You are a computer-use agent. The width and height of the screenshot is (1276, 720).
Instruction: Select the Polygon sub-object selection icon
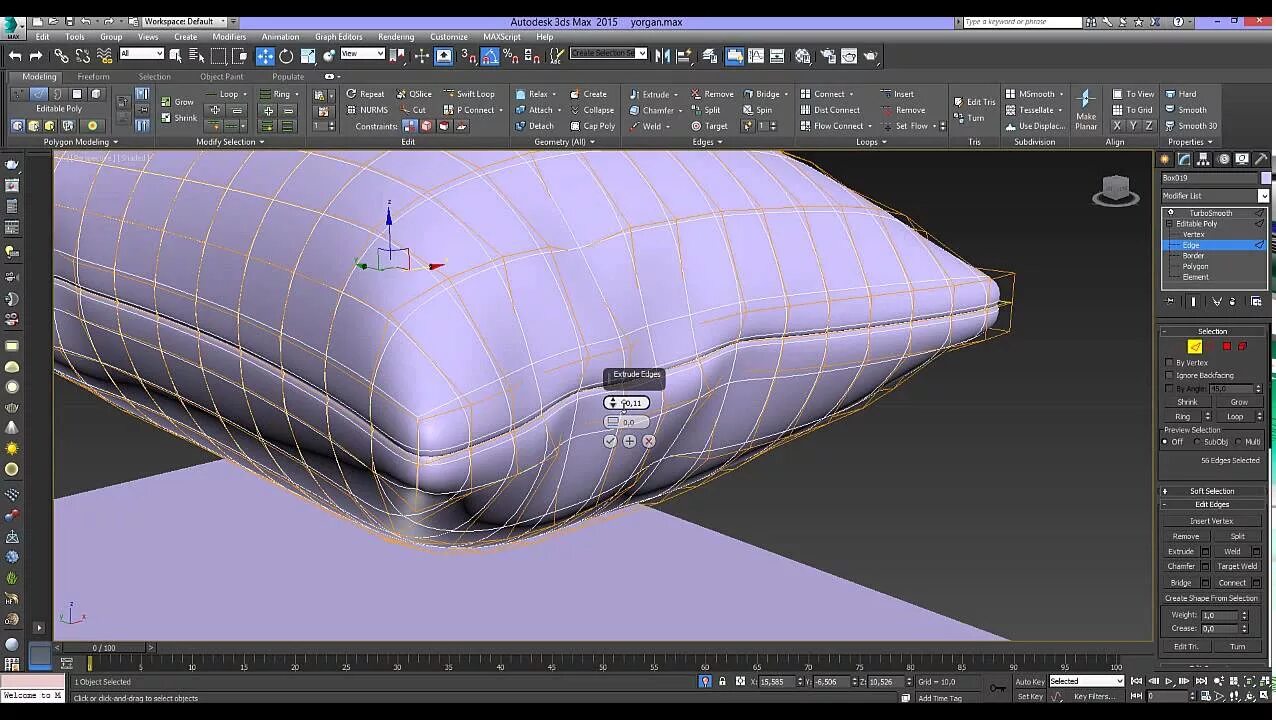tap(1227, 346)
